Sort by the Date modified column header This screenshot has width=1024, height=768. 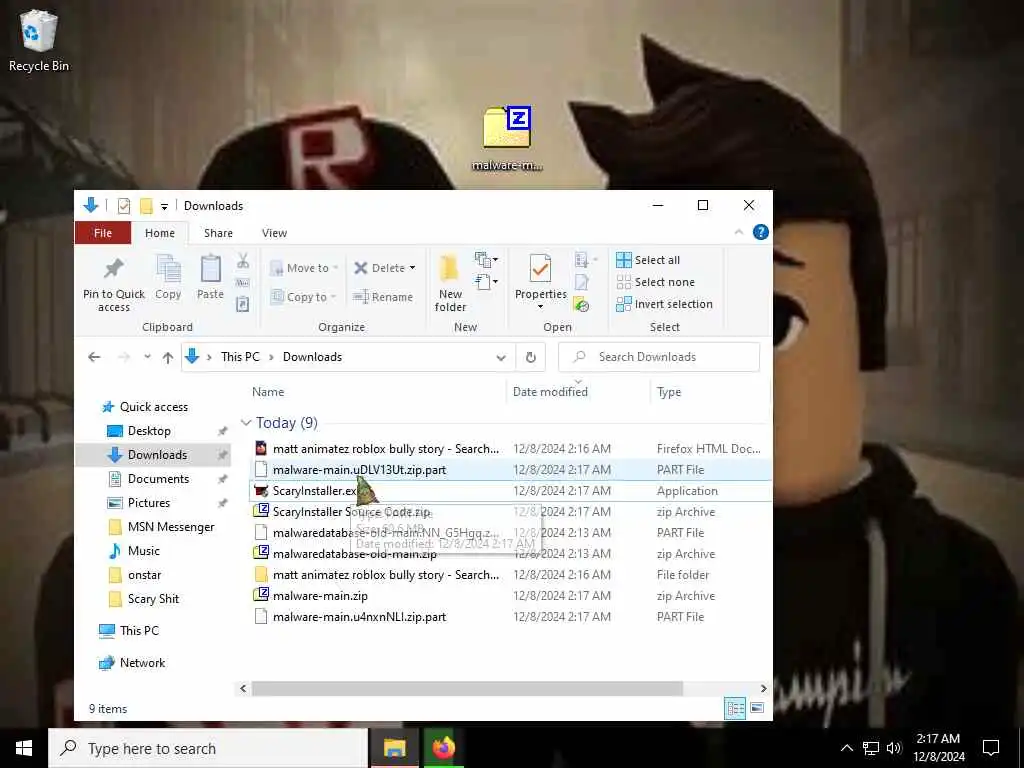(x=550, y=392)
